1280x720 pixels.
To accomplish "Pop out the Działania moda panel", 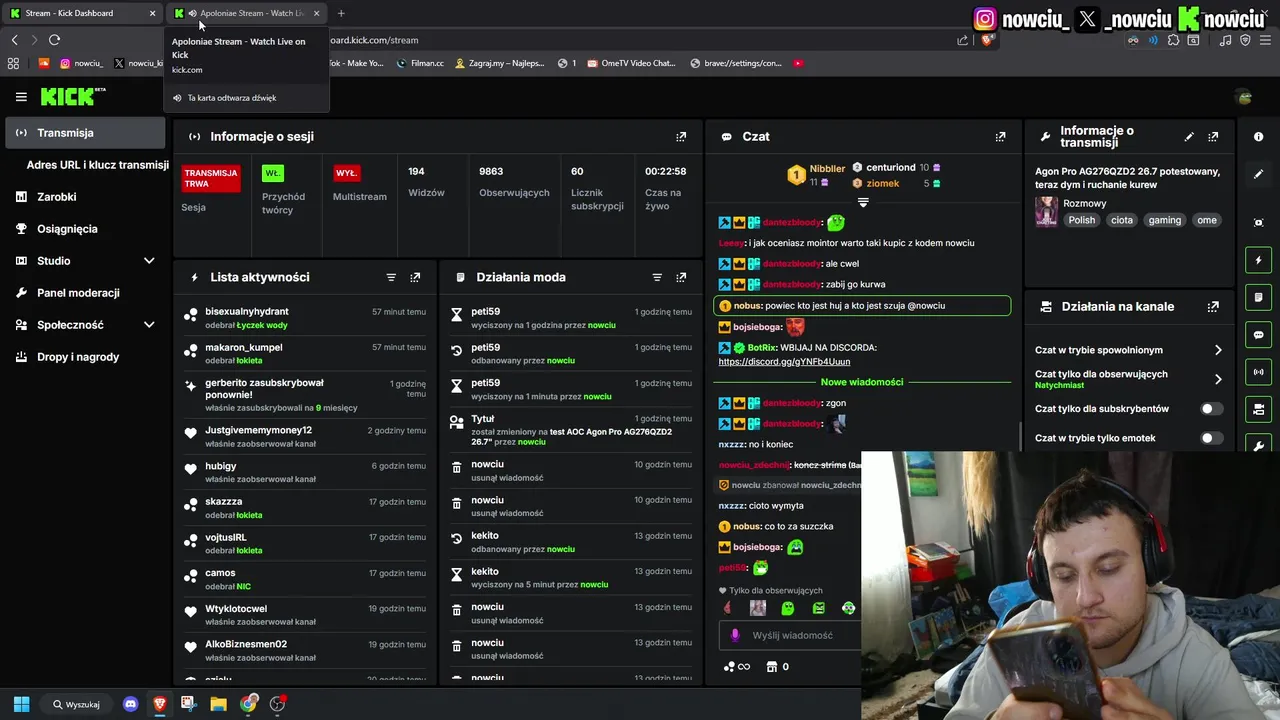I will [681, 277].
